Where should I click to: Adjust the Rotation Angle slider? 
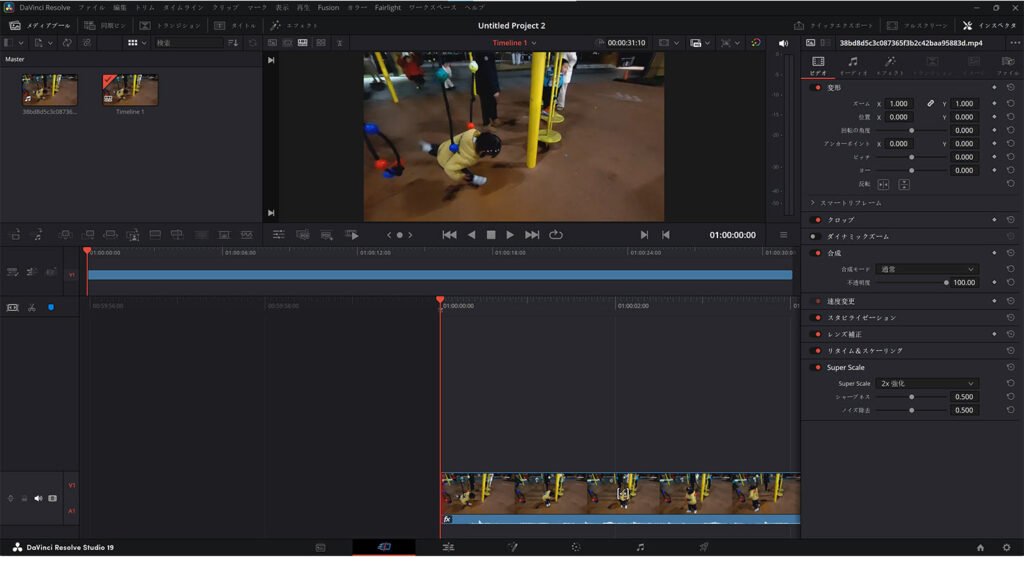tap(912, 131)
